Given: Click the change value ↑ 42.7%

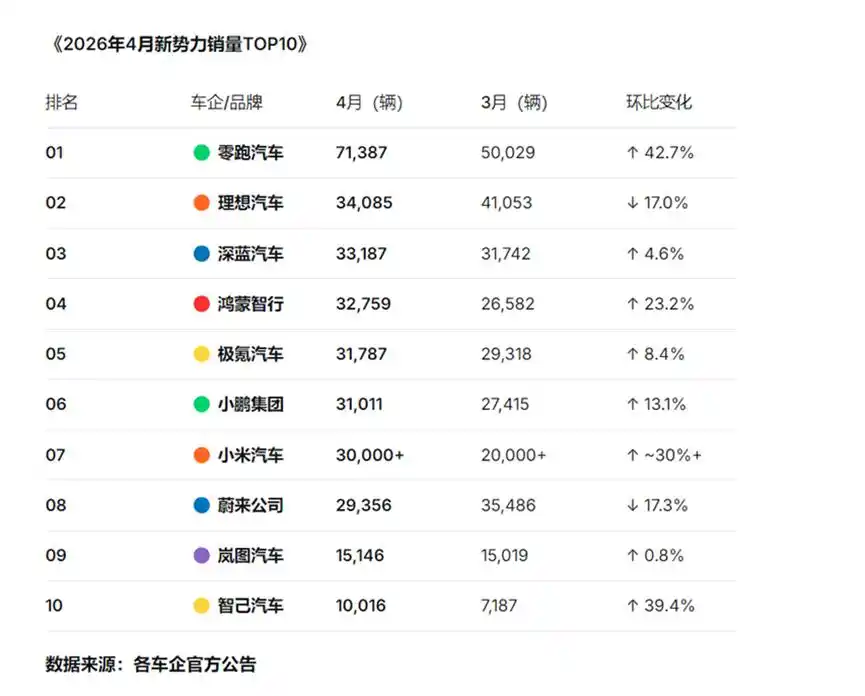Looking at the screenshot, I should point(660,152).
